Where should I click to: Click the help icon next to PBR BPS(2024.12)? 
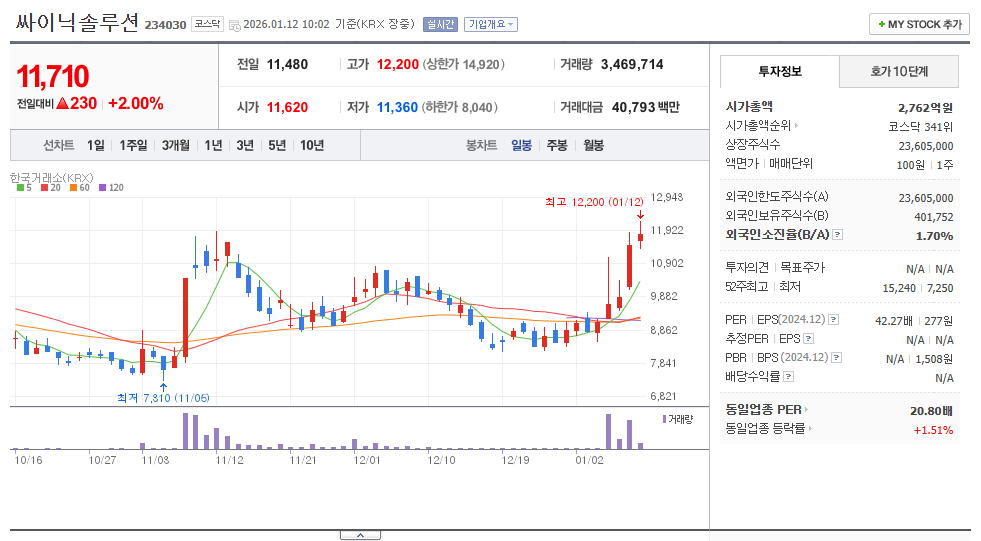(836, 358)
